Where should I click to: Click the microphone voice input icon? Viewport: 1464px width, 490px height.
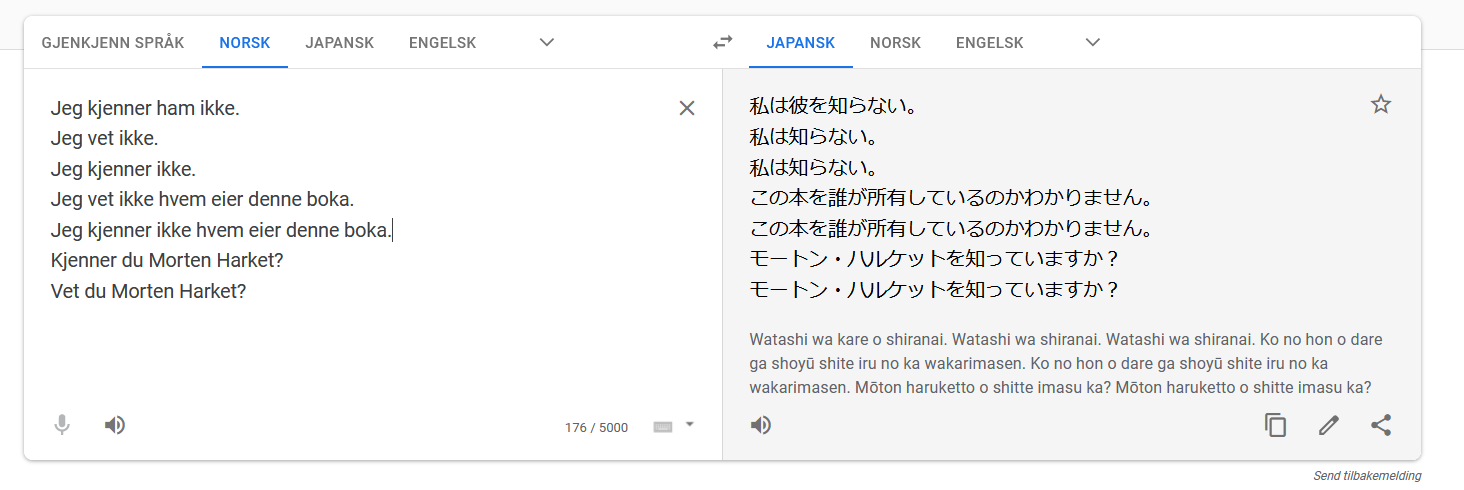point(62,426)
